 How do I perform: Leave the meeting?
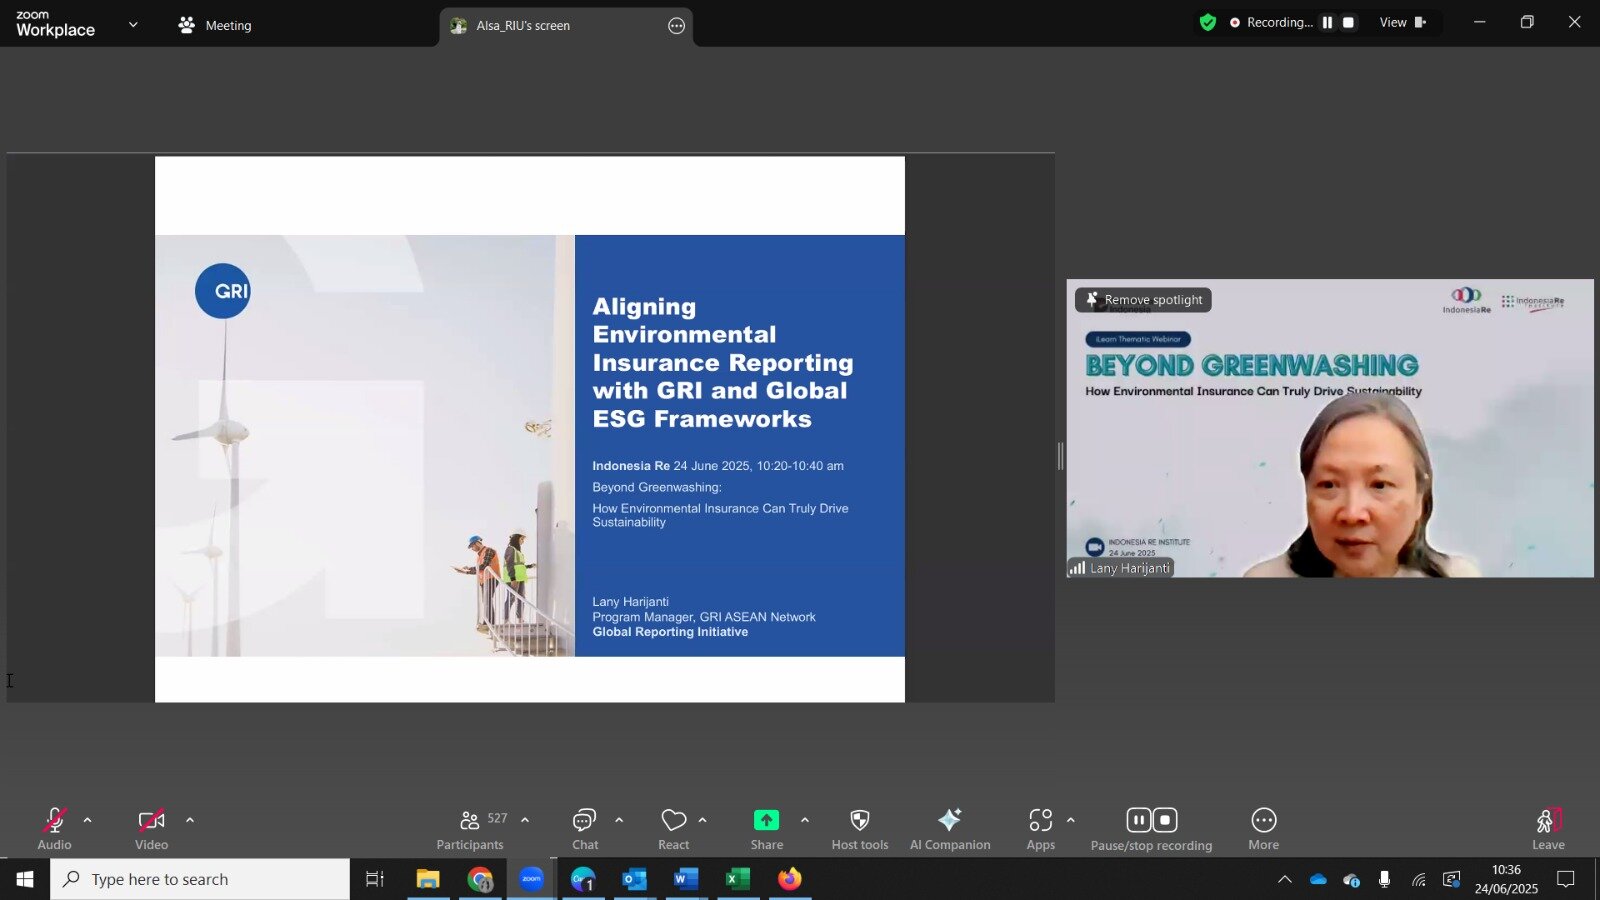(x=1548, y=829)
